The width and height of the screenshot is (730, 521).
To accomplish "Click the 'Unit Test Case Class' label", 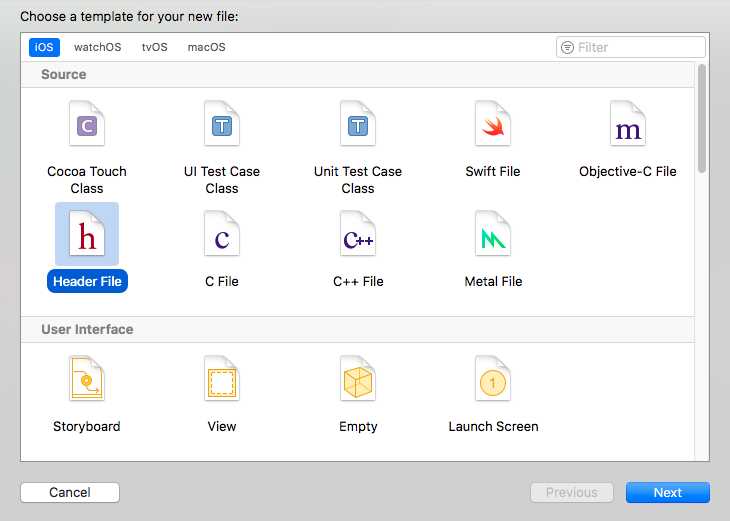I will tap(358, 180).
